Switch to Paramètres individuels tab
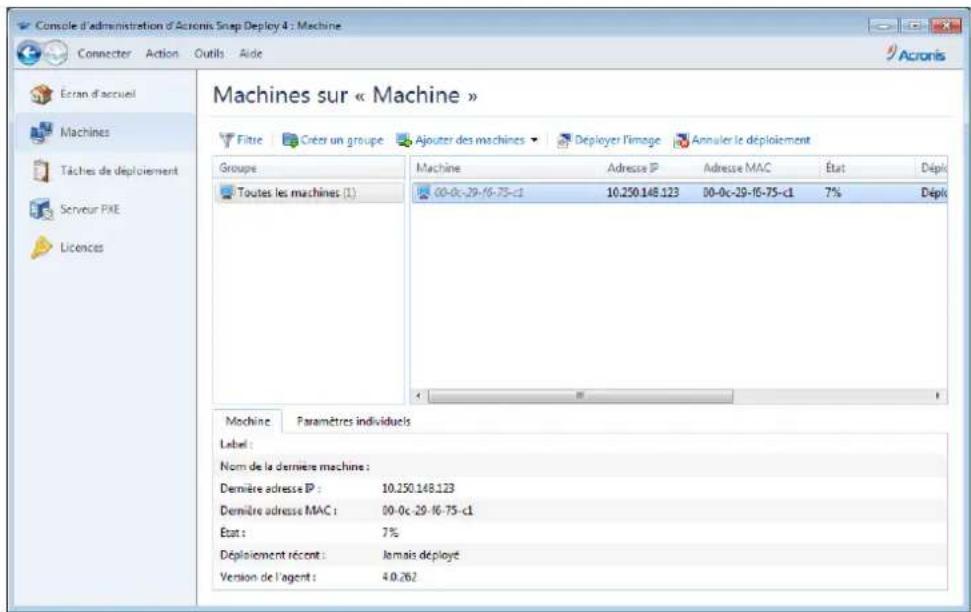The width and height of the screenshot is (971, 612). point(354,421)
